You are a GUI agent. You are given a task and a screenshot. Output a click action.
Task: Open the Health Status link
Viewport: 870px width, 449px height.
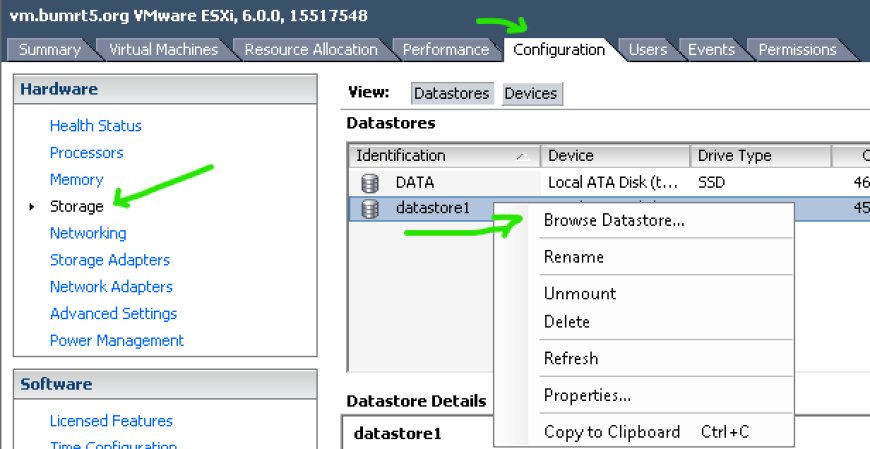coord(95,126)
